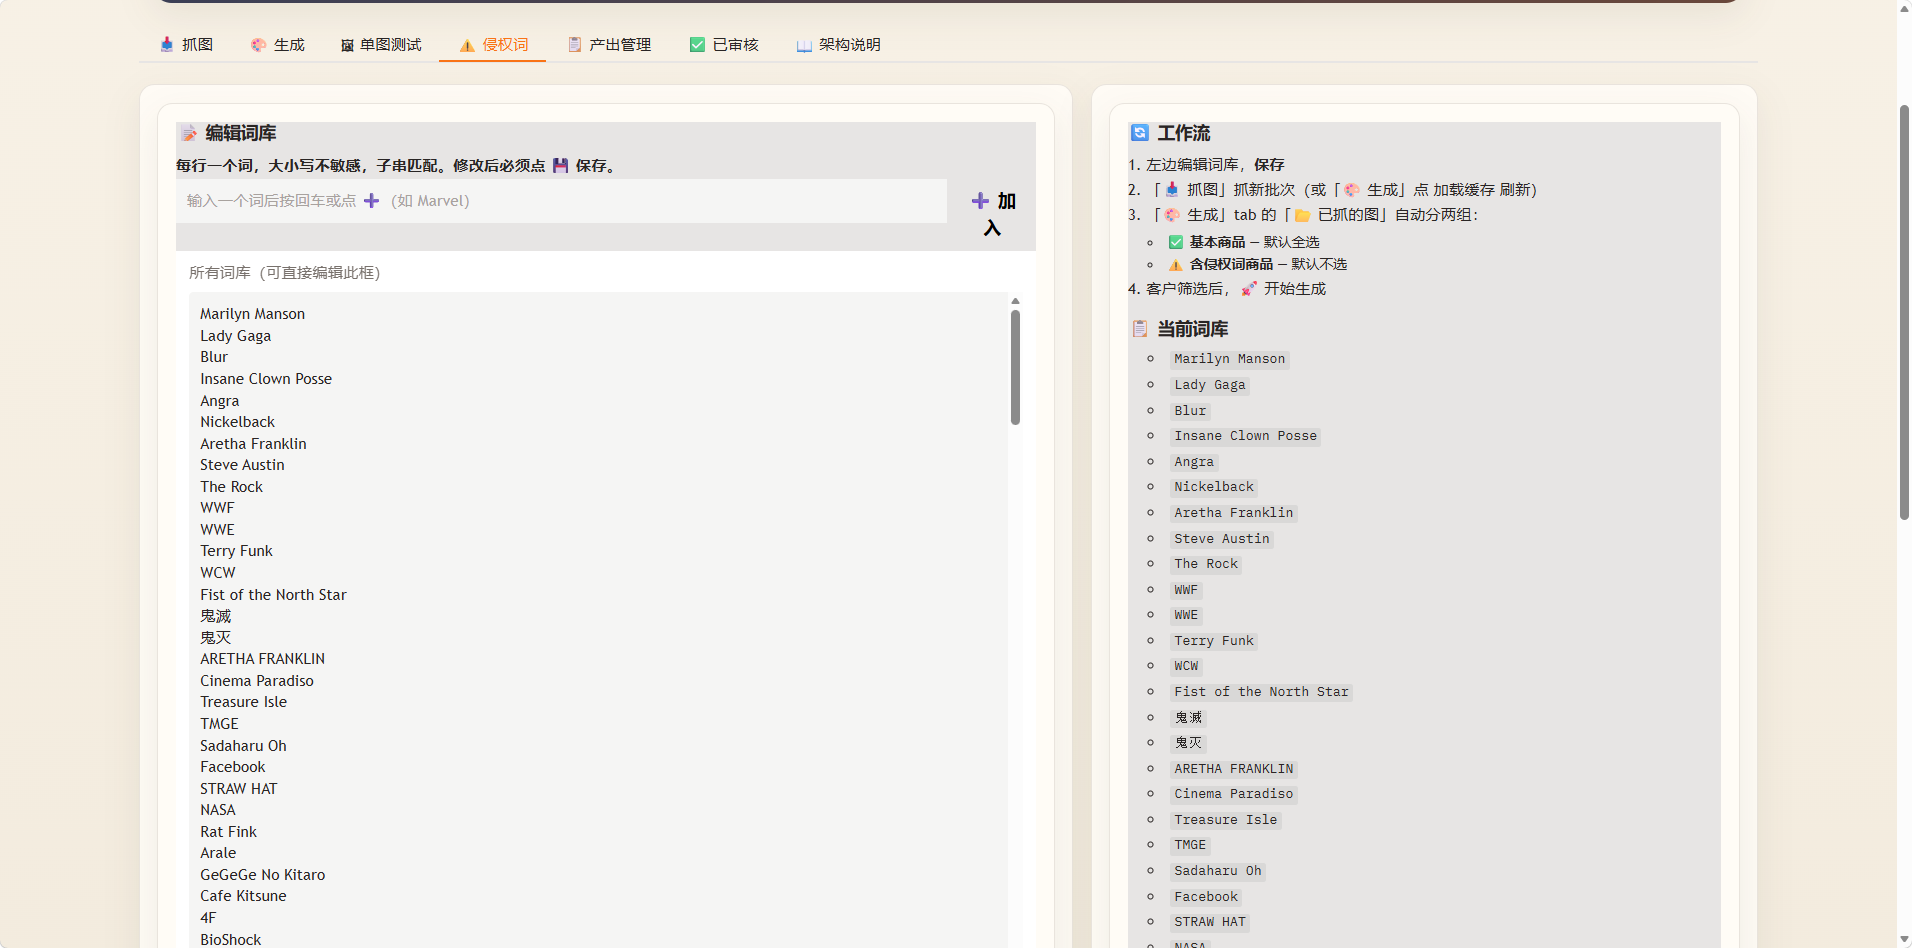Click the 编辑词库 heading icon
Viewport: 1912px width, 948px height.
(189, 133)
